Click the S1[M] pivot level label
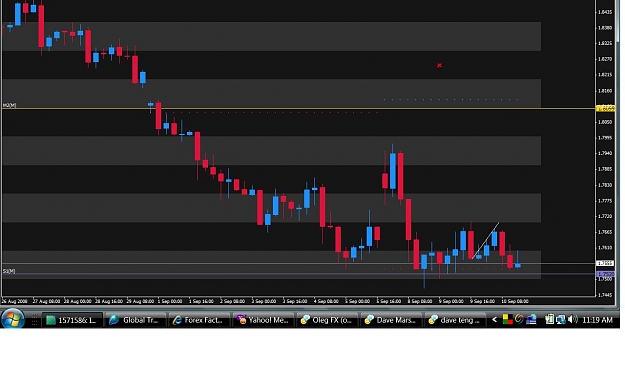 [9, 271]
